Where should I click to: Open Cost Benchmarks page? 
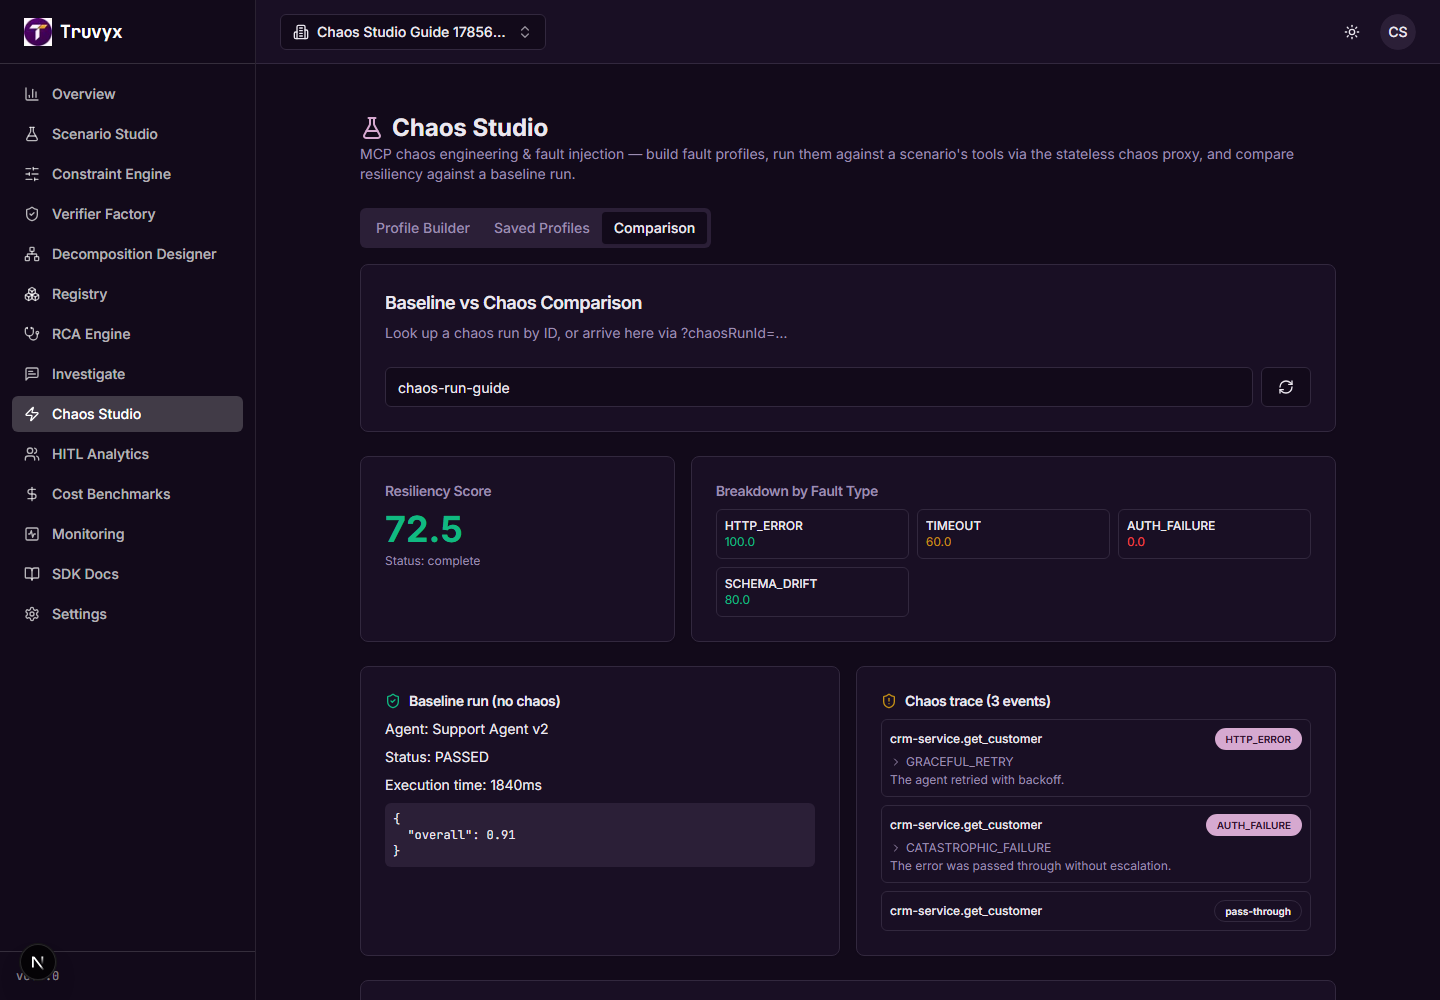pos(127,494)
